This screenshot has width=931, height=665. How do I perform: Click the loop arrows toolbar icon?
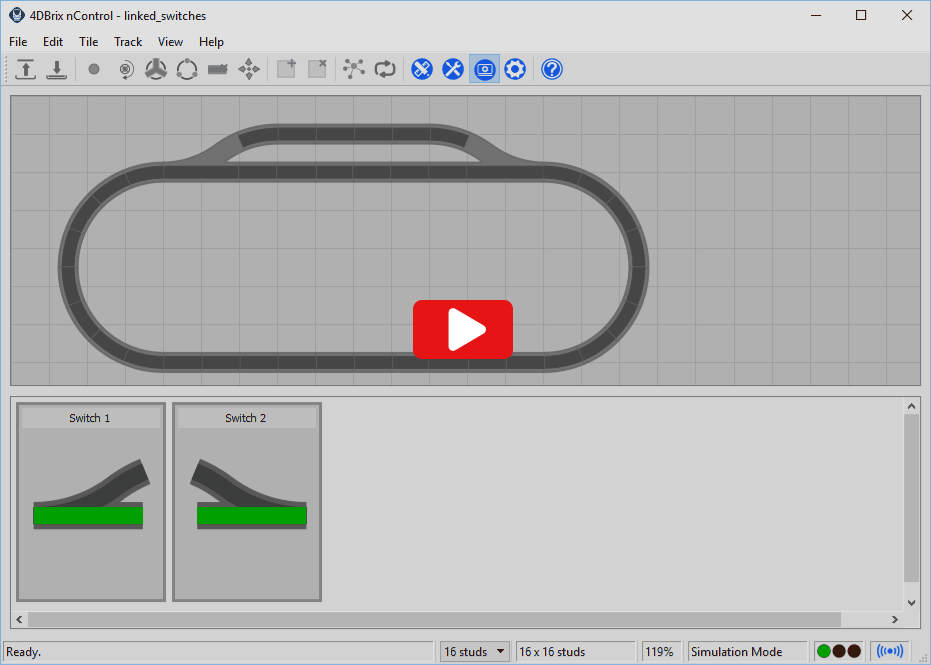(385, 69)
